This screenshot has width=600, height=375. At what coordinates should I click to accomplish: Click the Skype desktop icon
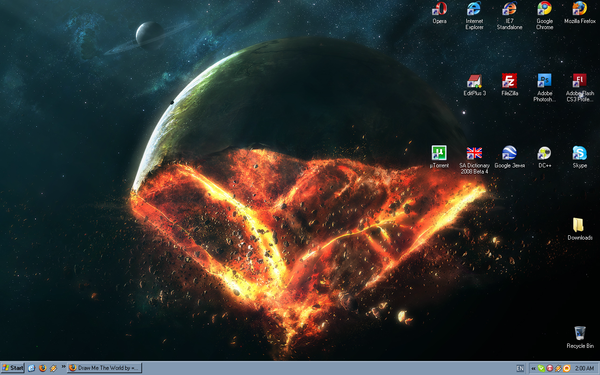579,157
